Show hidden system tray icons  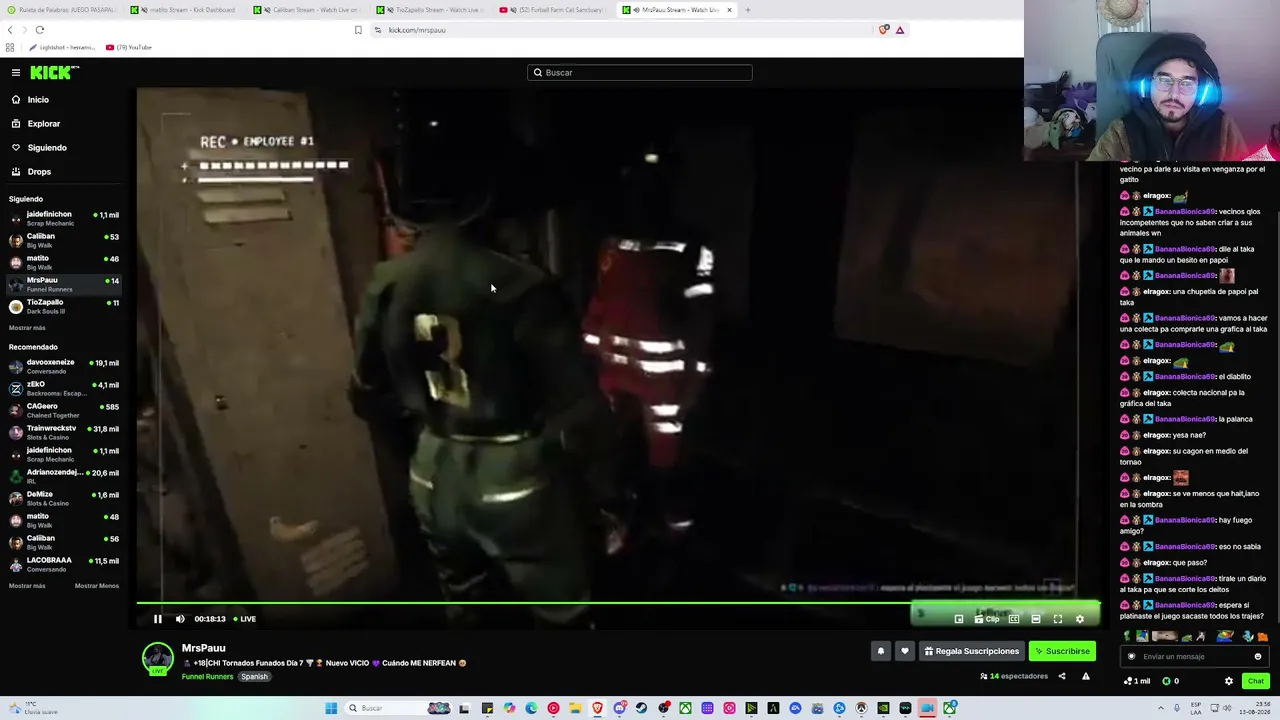coord(1163,708)
